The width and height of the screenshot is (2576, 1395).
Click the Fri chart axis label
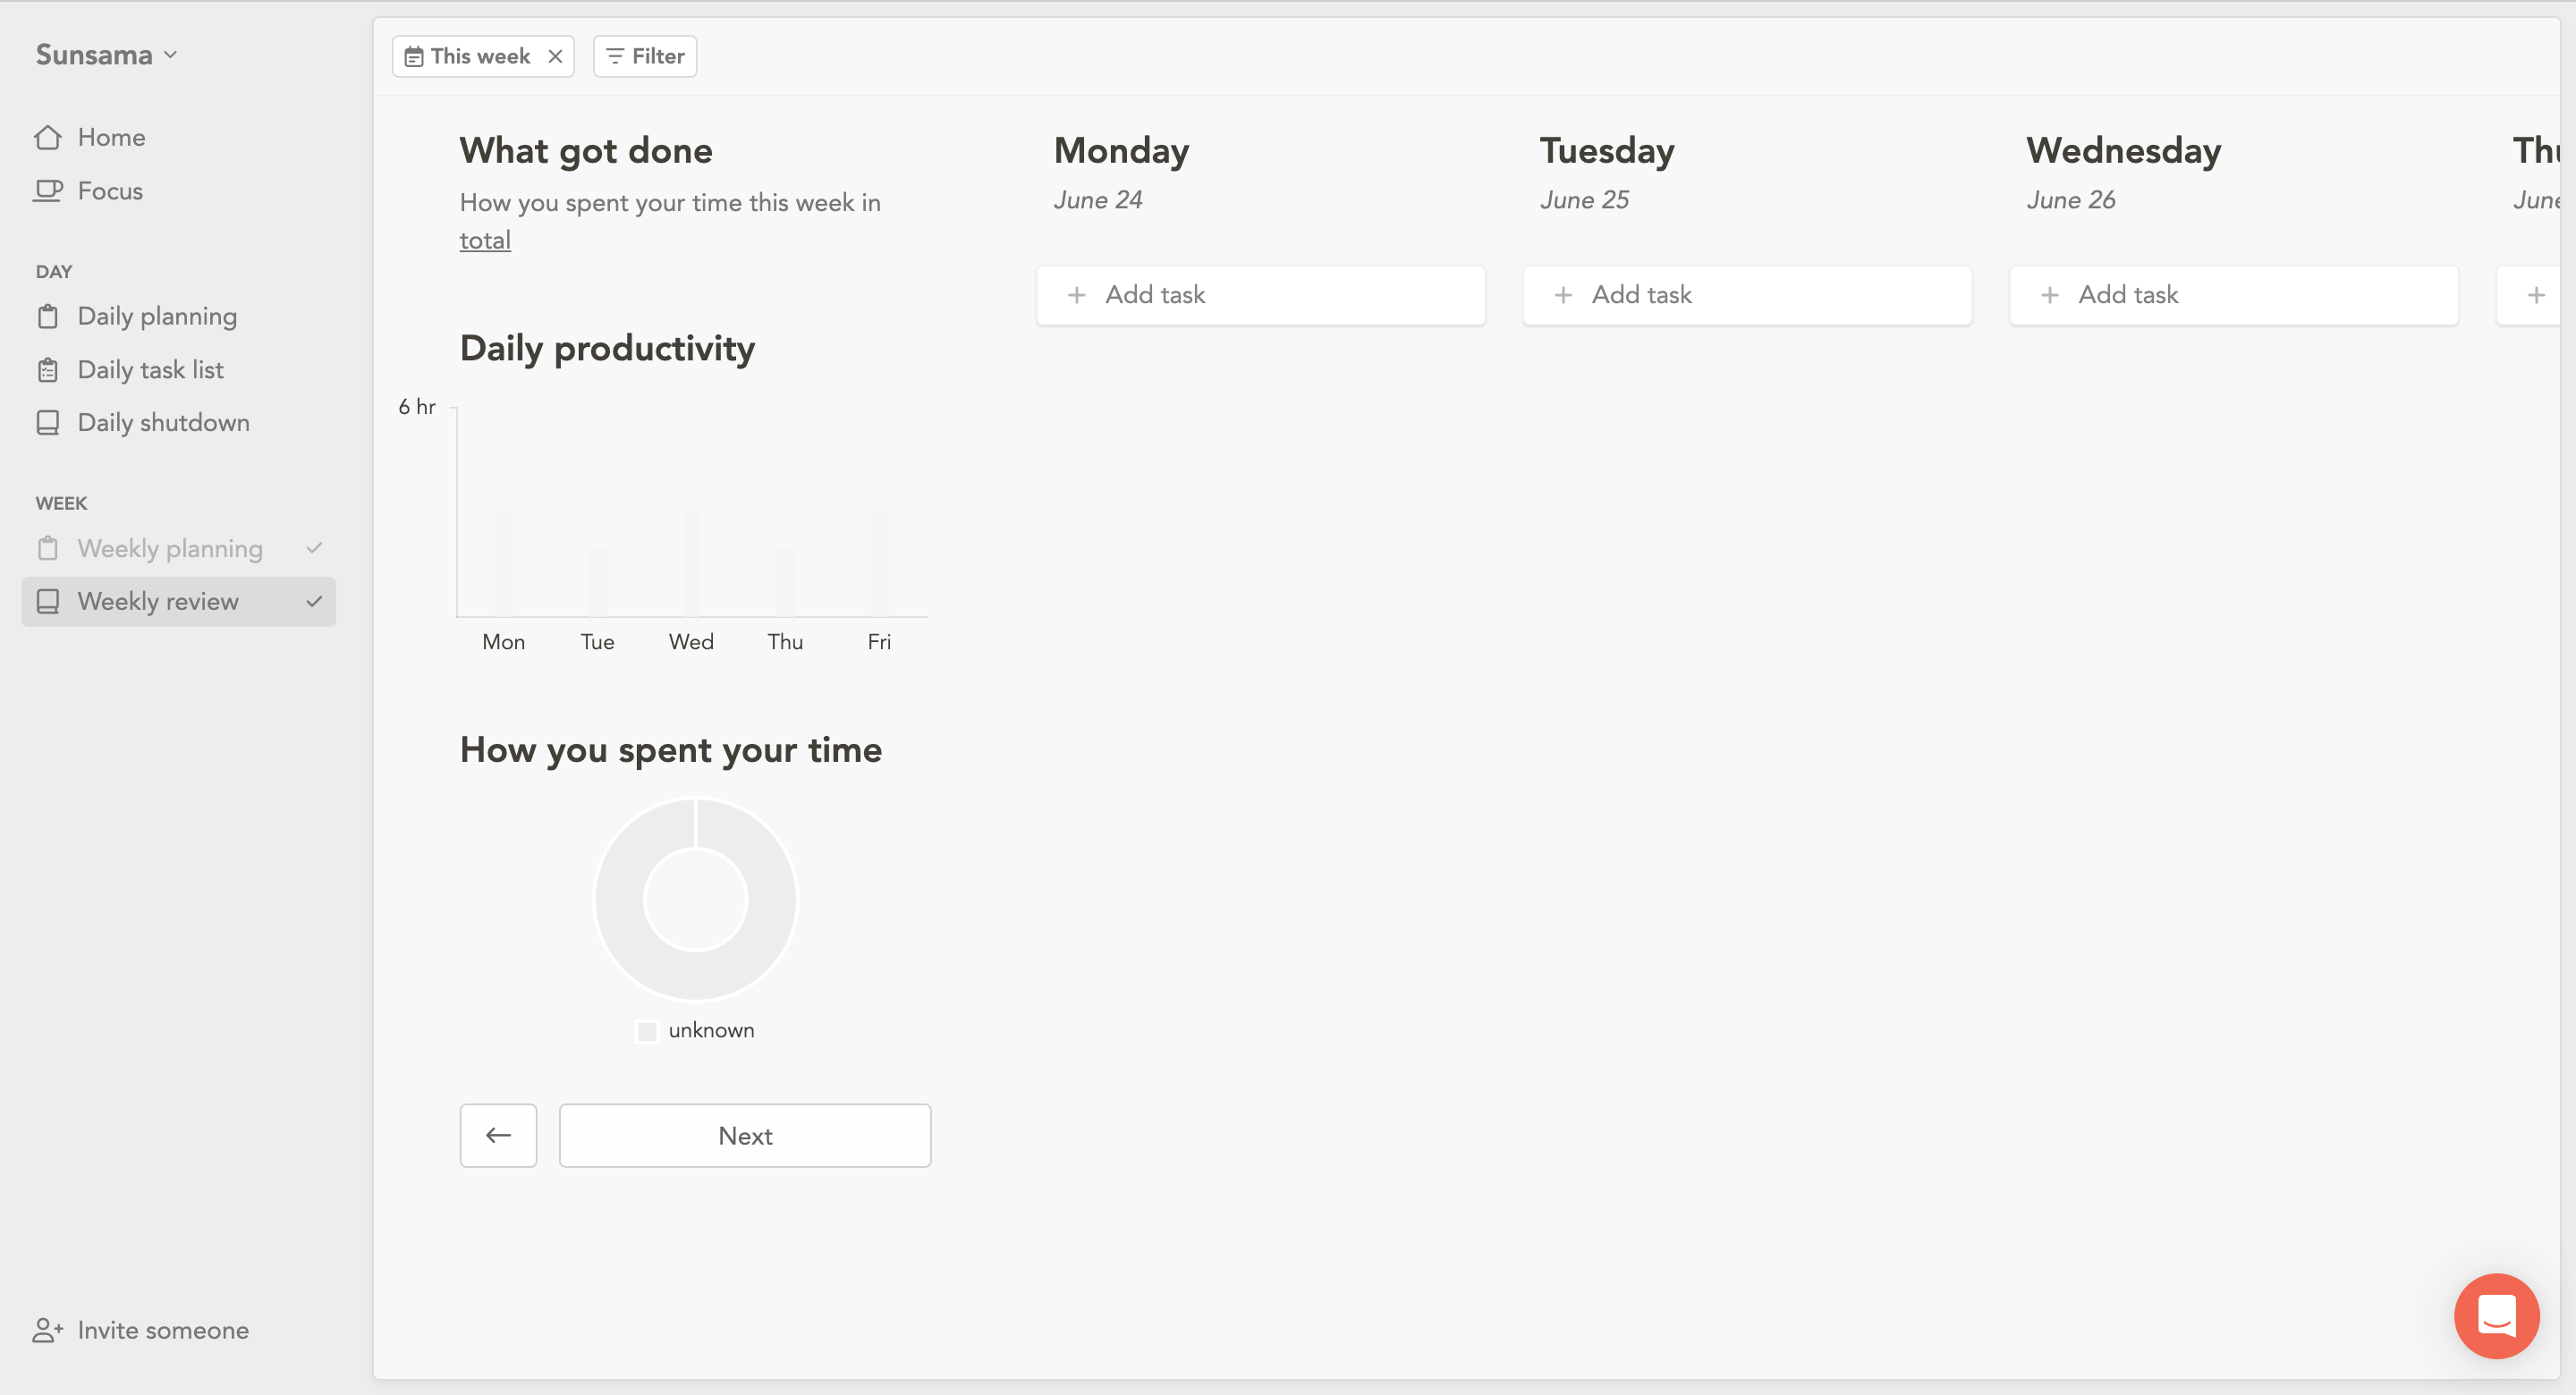(x=879, y=642)
